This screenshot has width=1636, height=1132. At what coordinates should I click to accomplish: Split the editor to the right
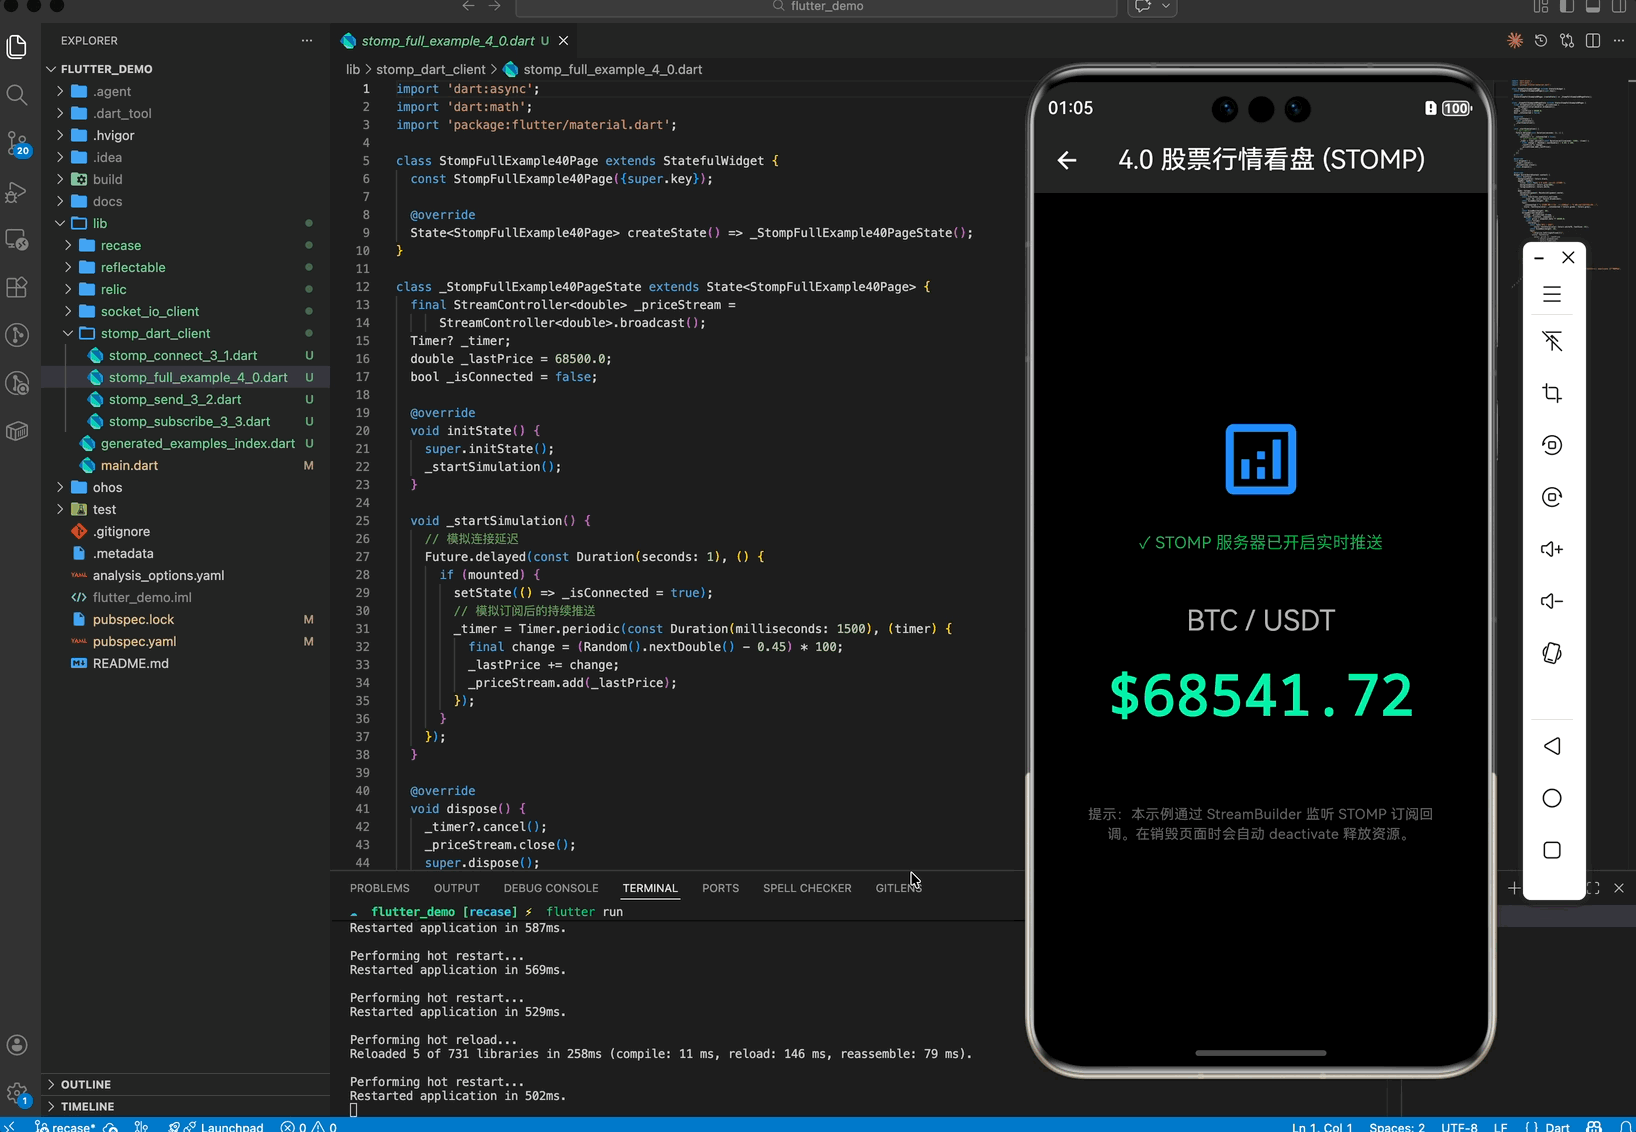pos(1593,41)
